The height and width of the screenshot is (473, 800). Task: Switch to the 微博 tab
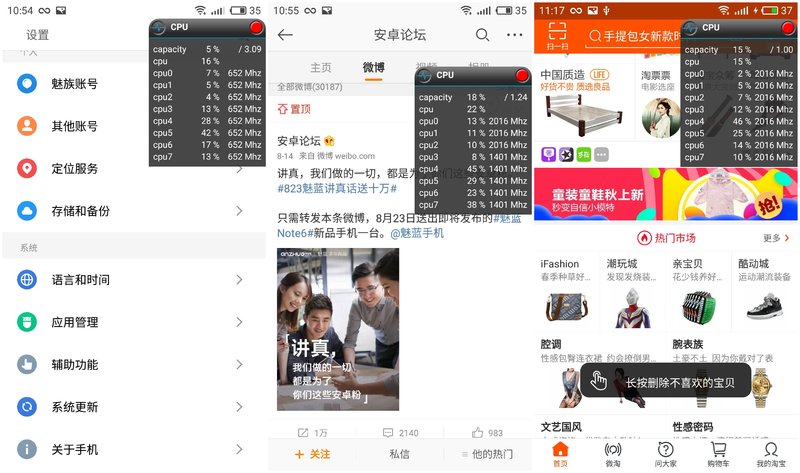coord(373,67)
